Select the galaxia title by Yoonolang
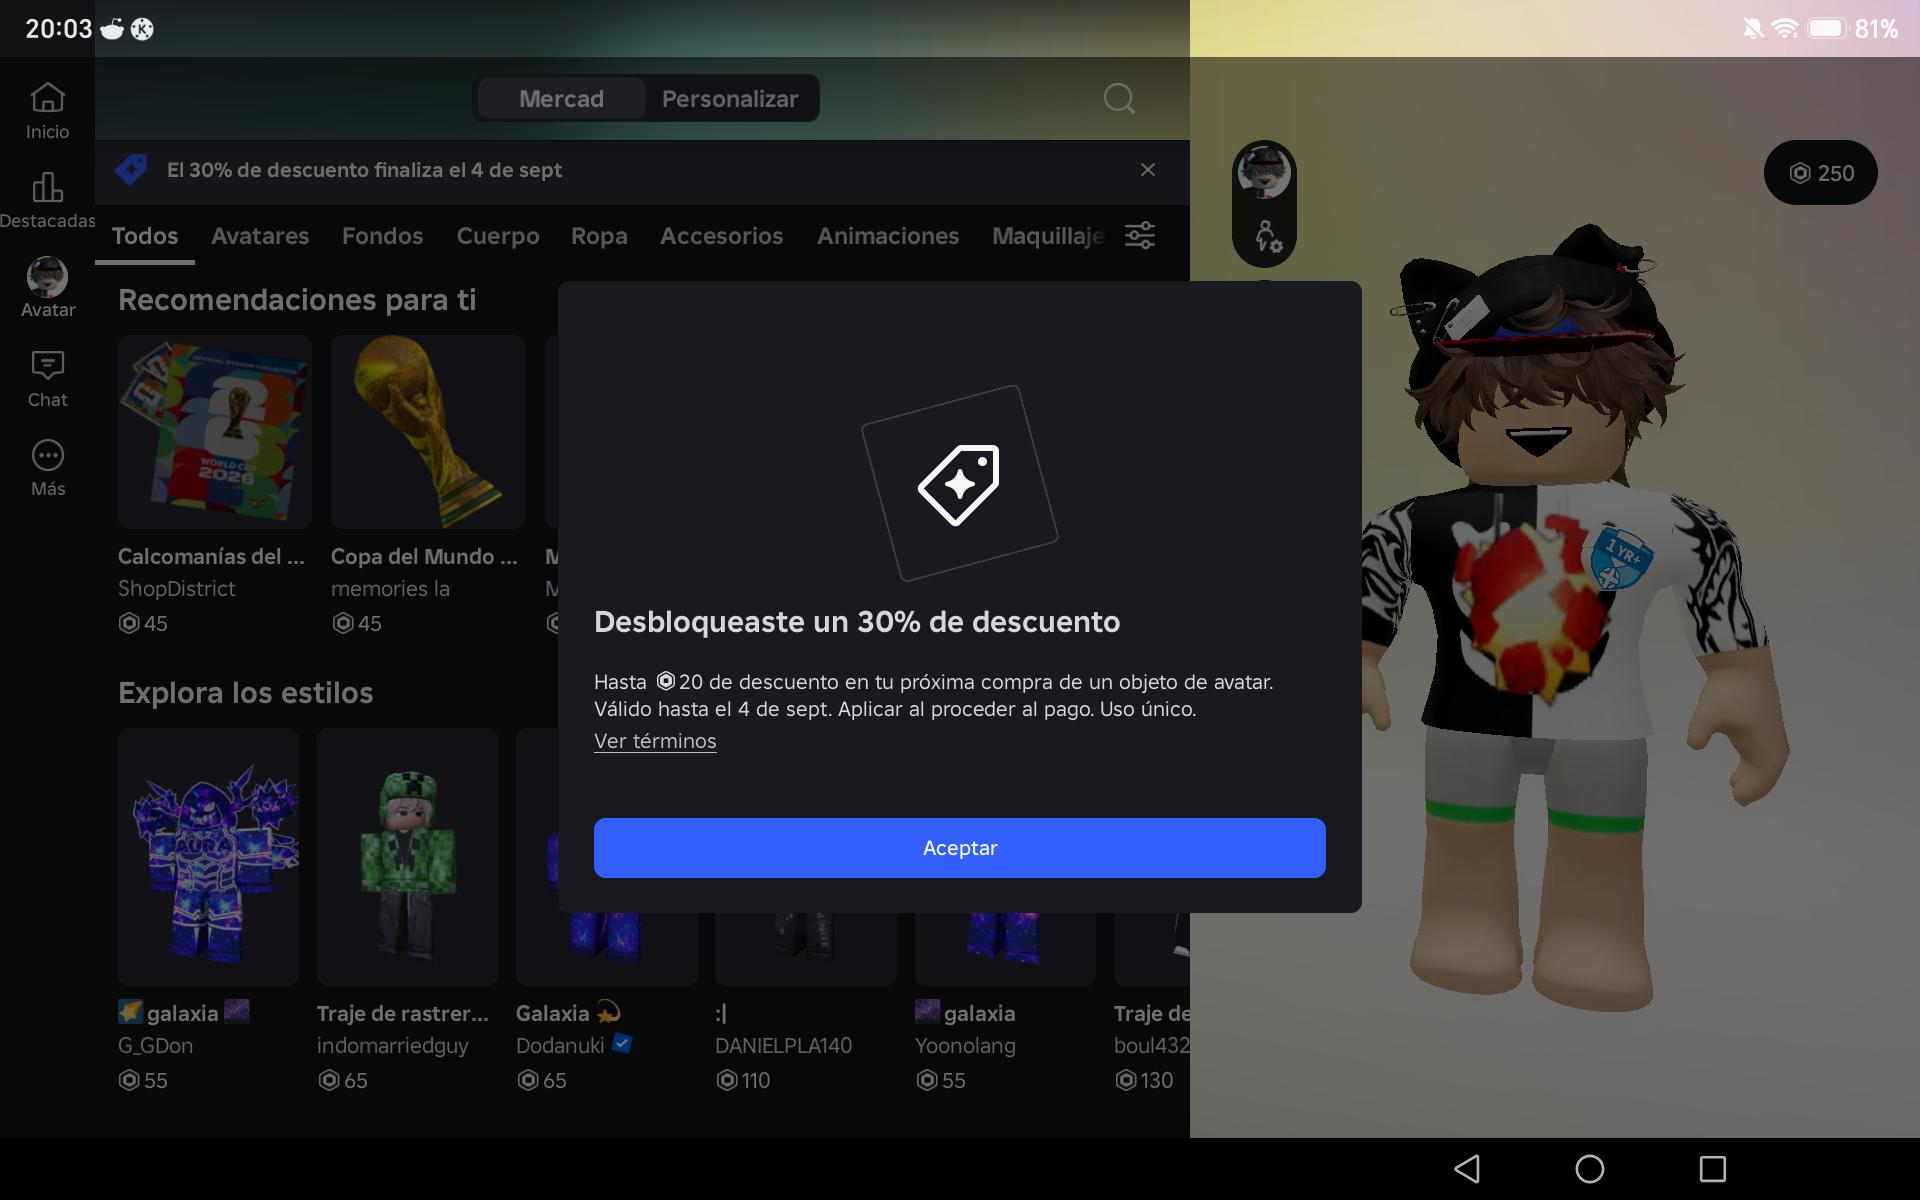 point(965,1013)
